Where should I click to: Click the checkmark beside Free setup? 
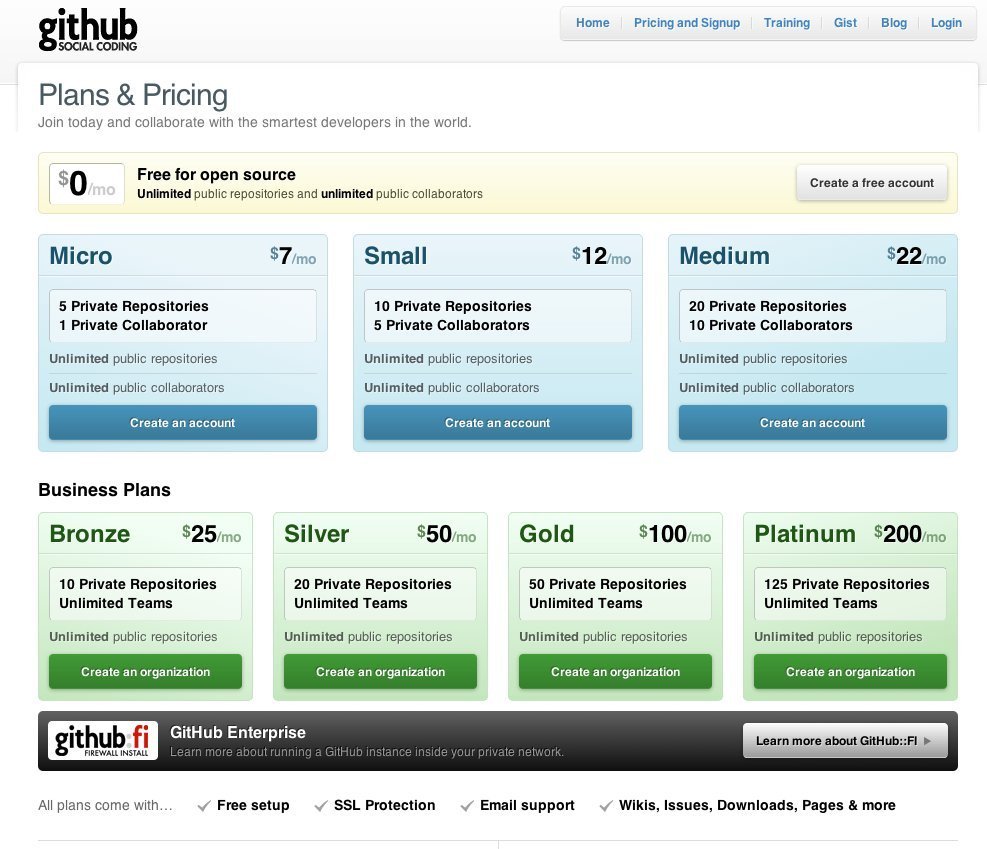[x=204, y=806]
